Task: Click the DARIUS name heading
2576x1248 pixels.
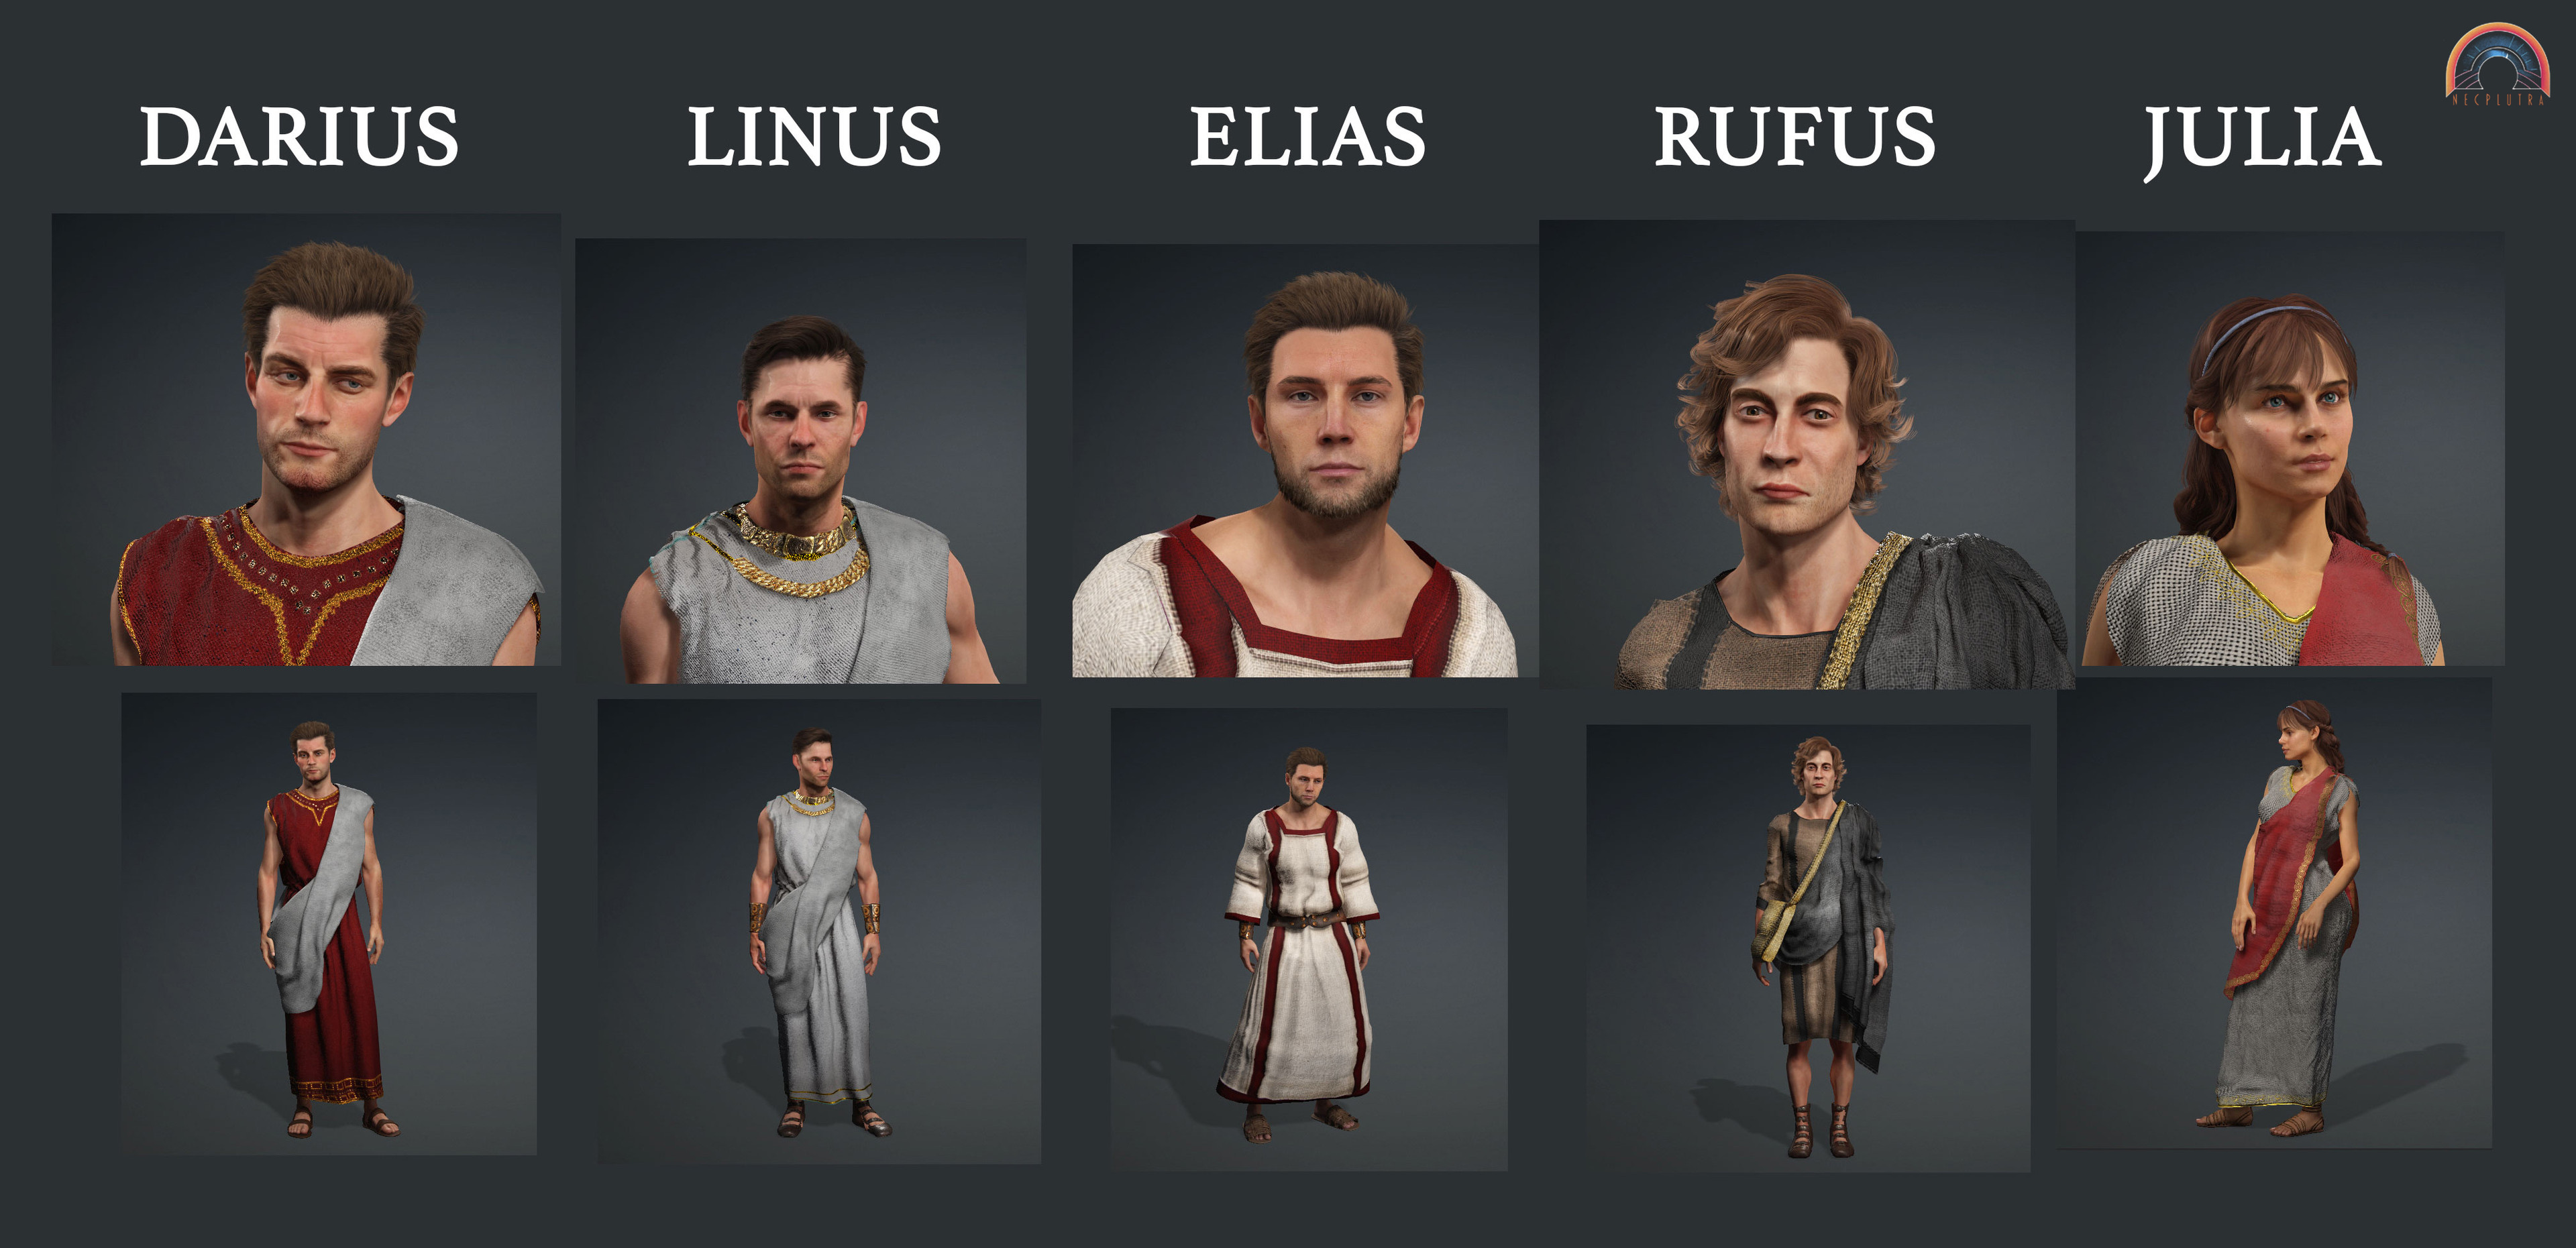Action: [299, 137]
